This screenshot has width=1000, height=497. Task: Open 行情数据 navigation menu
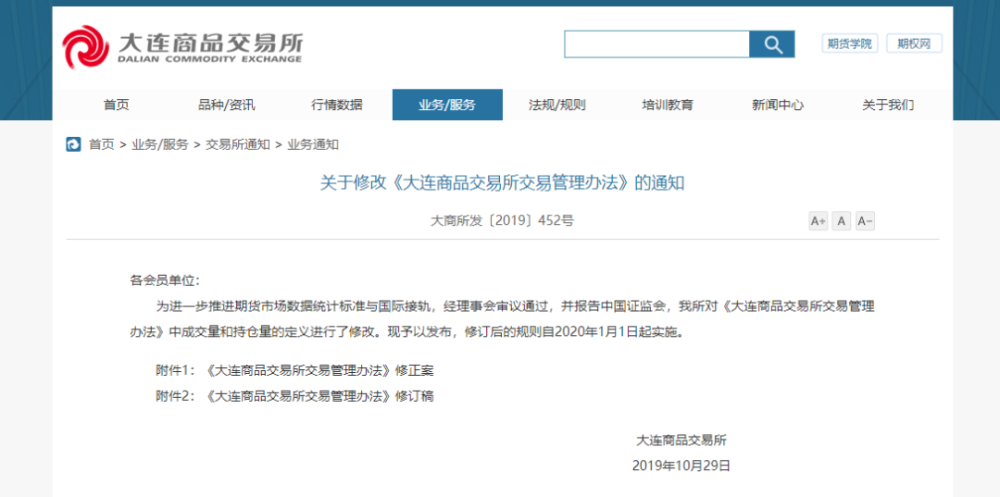[337, 105]
